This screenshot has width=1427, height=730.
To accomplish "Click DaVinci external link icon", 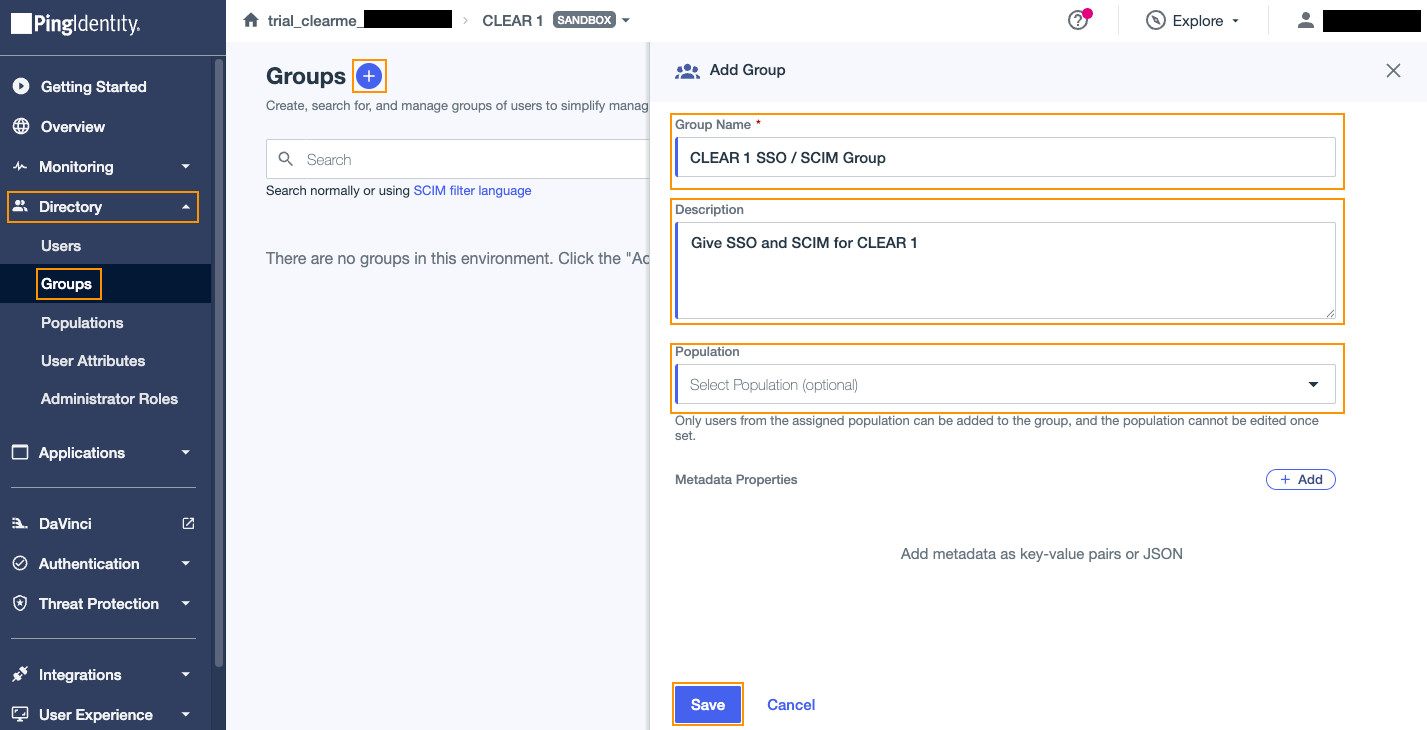I will (188, 523).
